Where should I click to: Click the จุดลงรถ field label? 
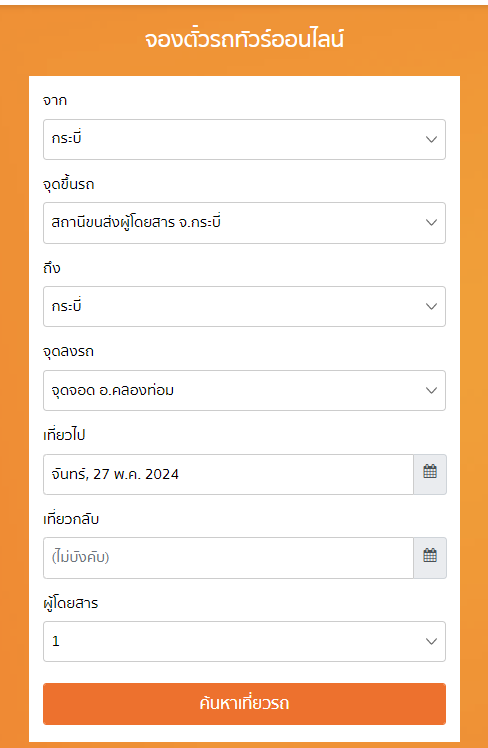(x=68, y=352)
